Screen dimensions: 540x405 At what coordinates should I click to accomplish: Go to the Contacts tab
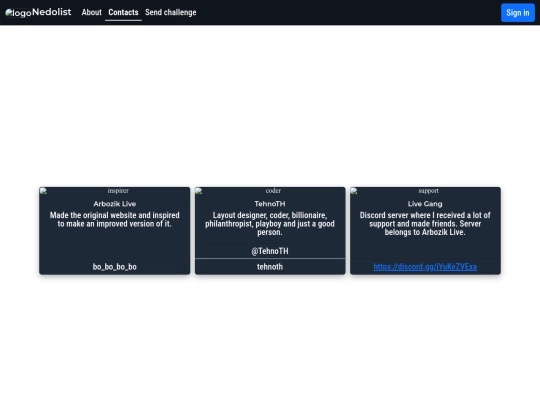(123, 12)
